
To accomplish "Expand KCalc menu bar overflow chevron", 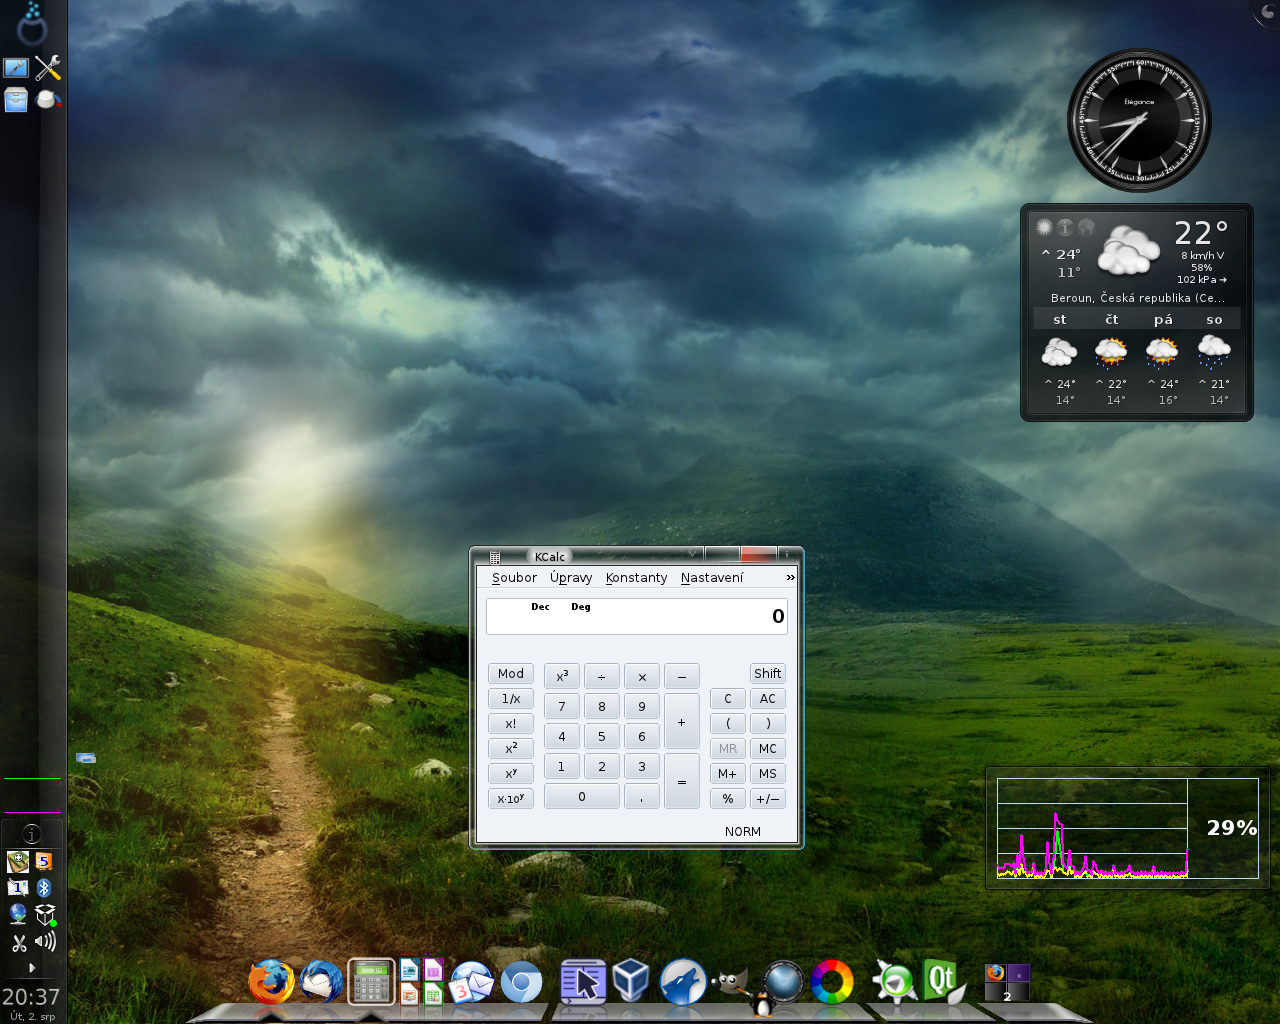I will (790, 578).
